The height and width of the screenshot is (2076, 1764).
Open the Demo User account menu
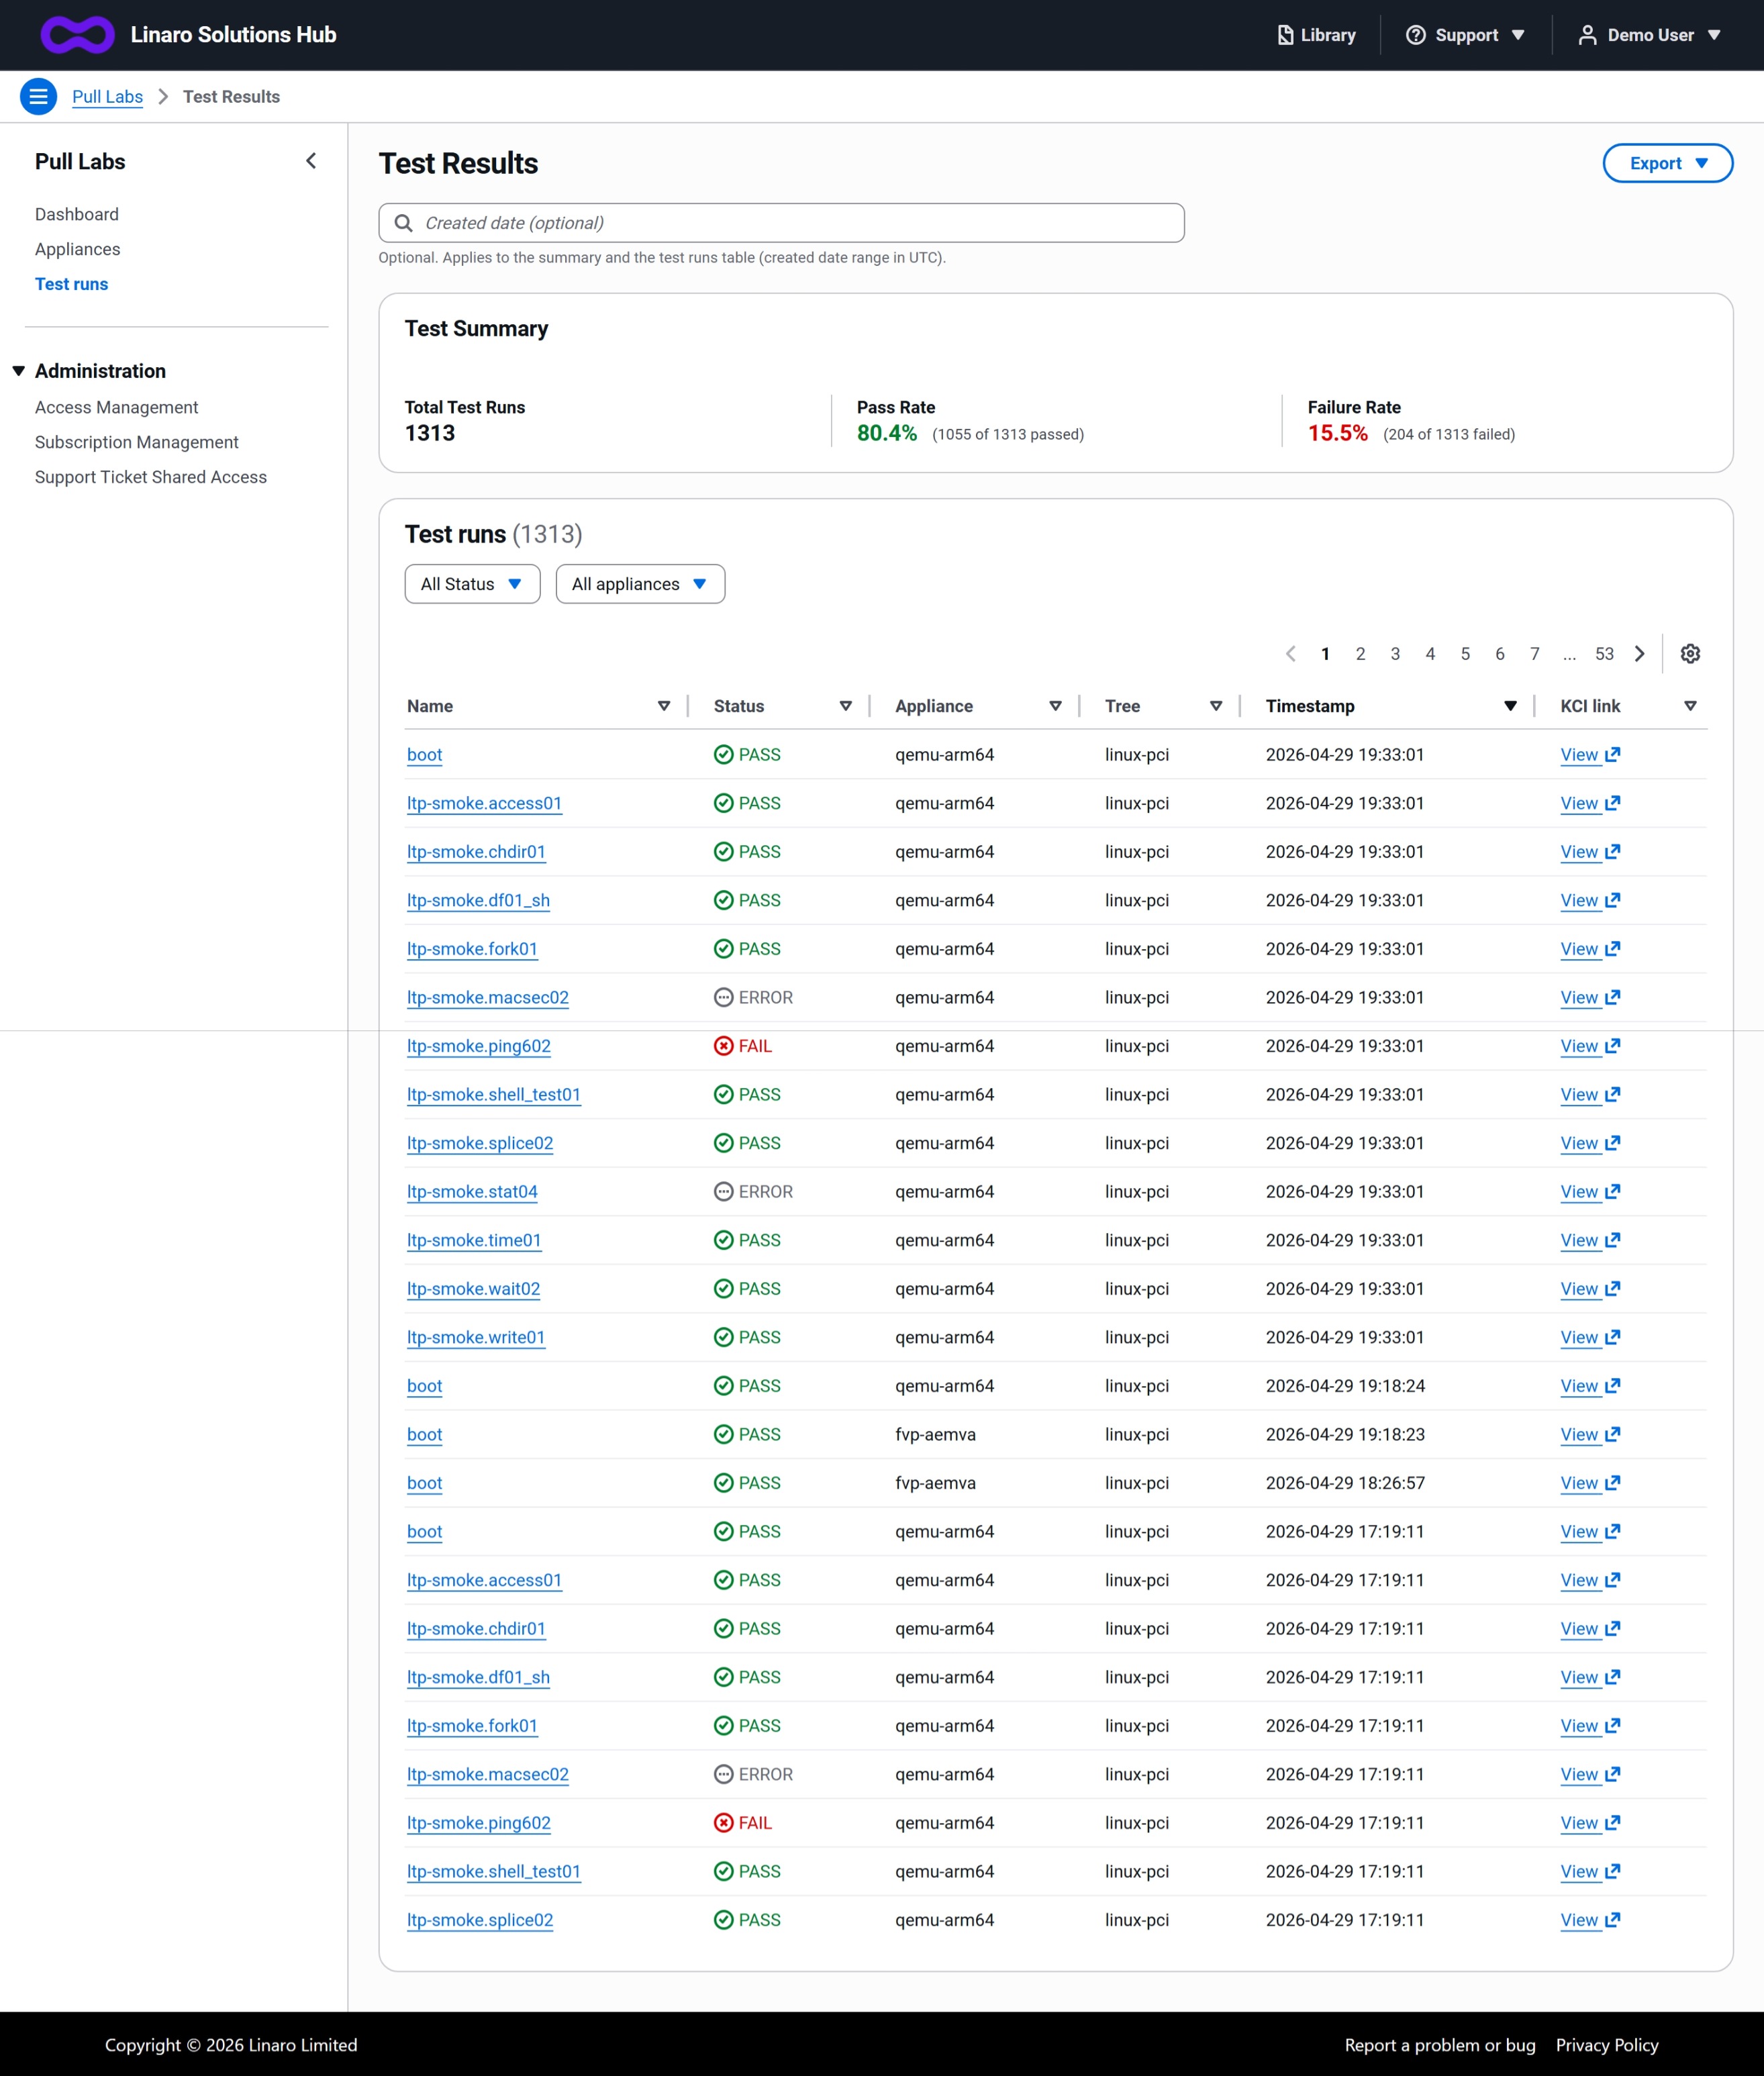pyautogui.click(x=1649, y=35)
